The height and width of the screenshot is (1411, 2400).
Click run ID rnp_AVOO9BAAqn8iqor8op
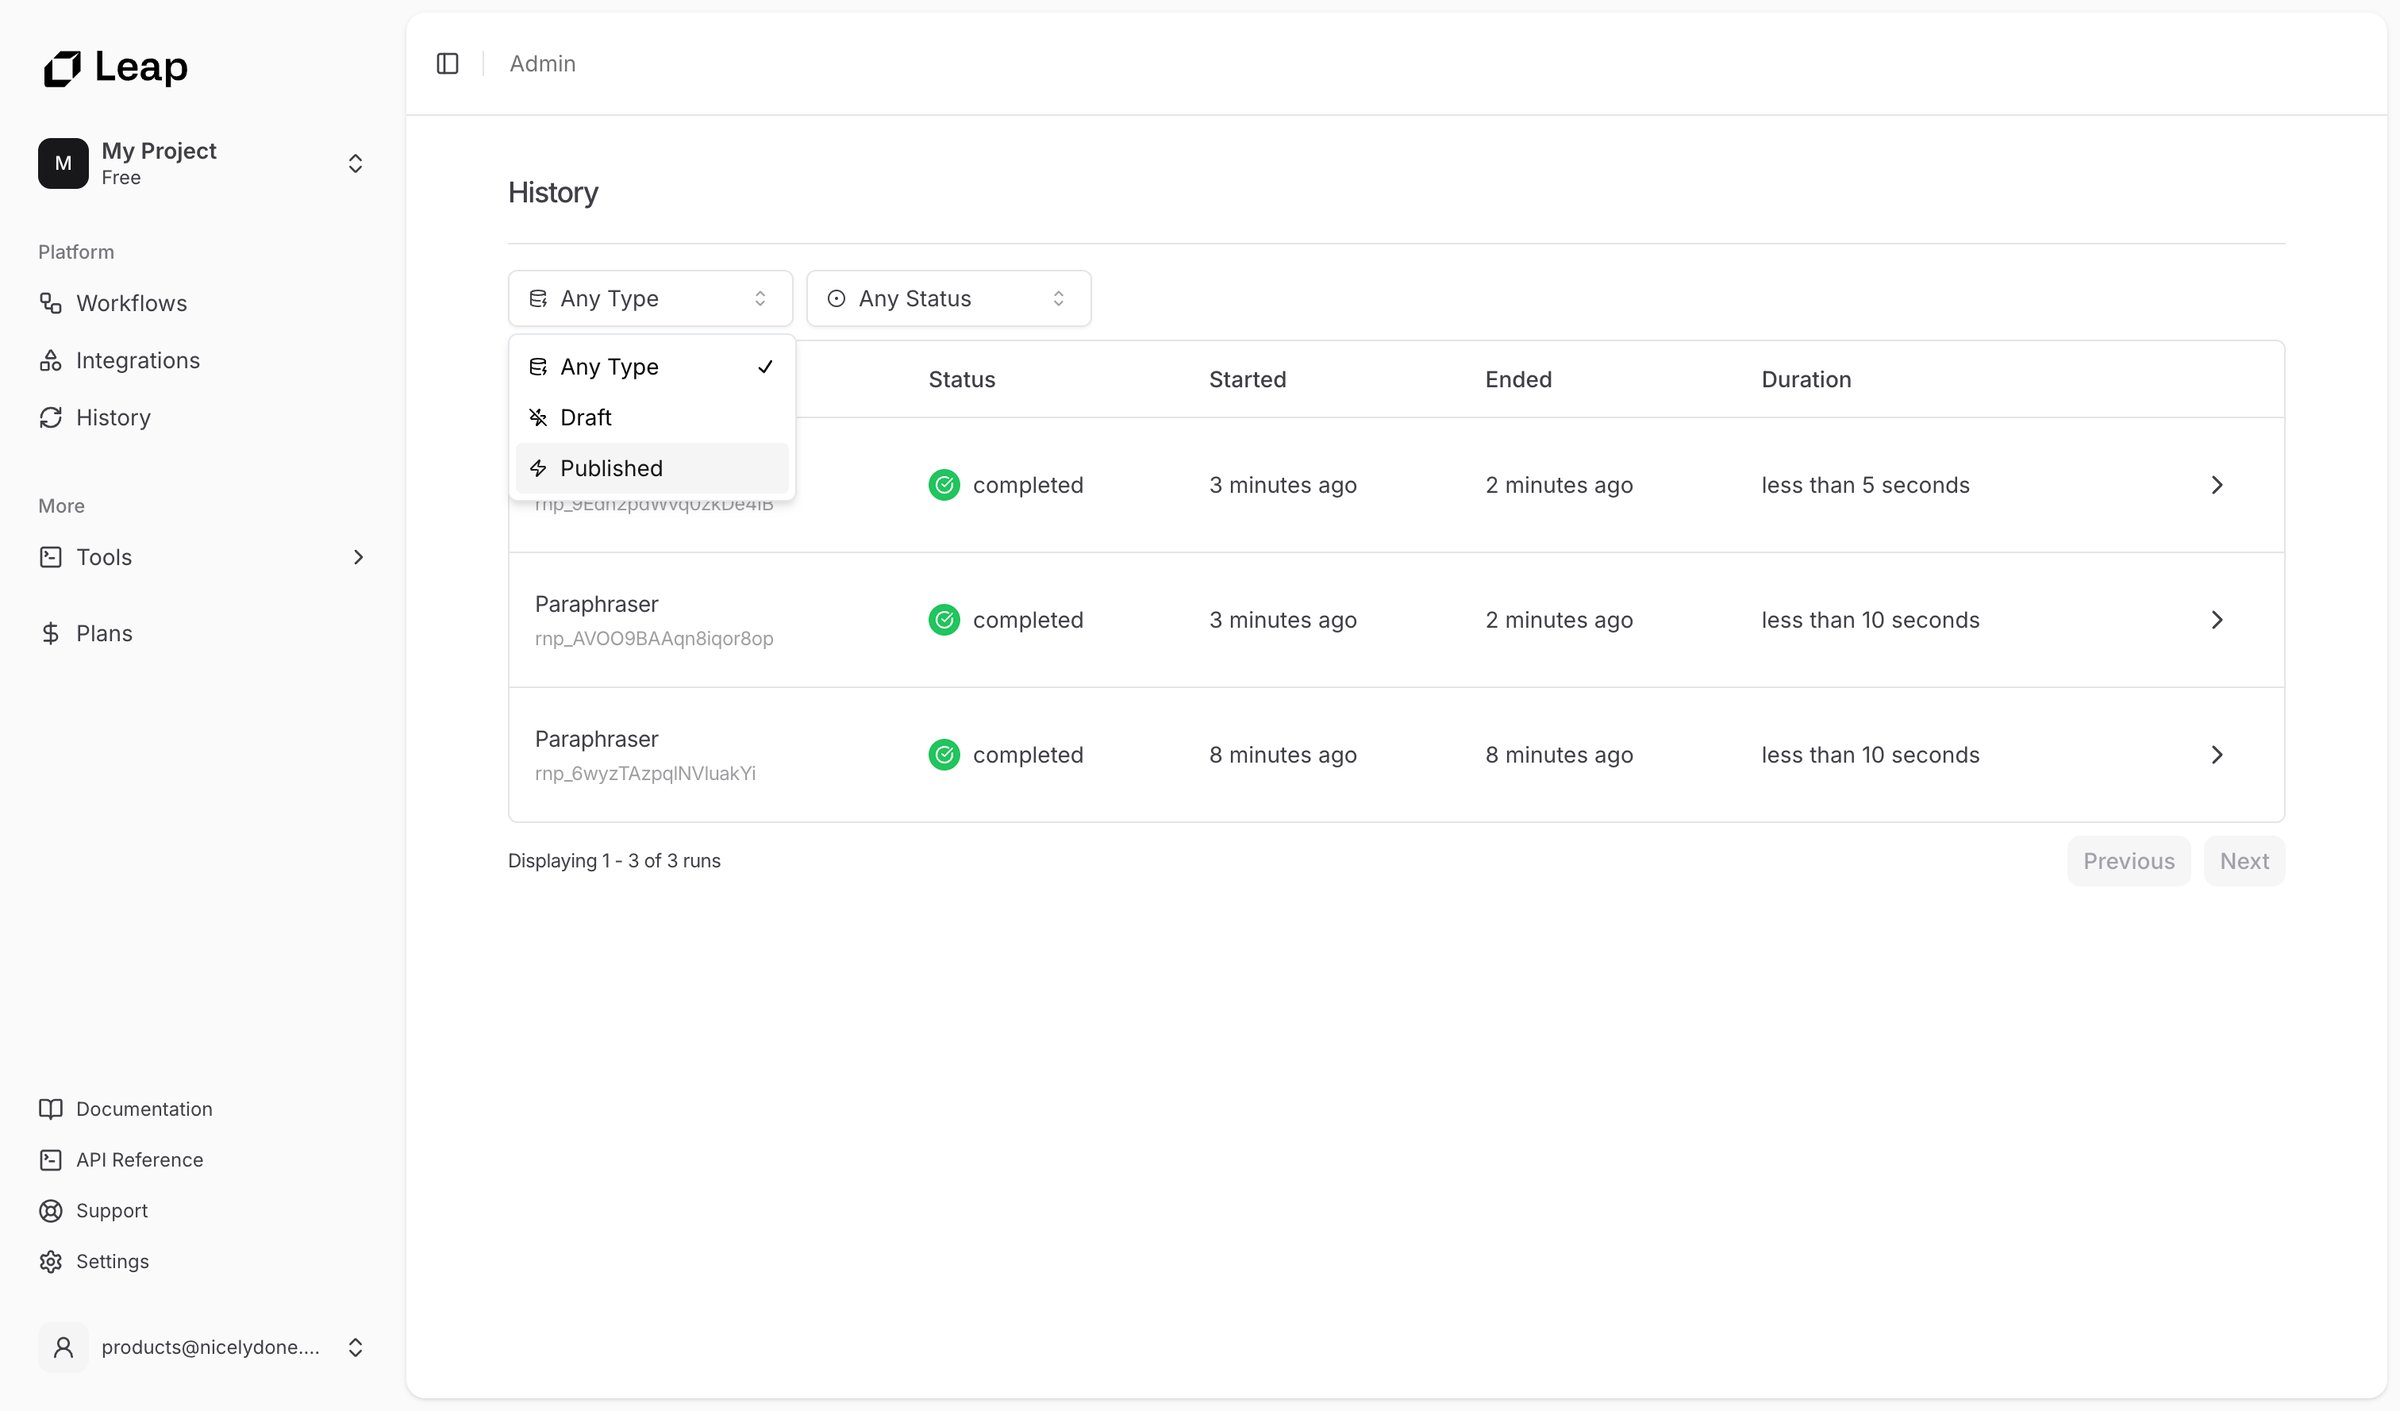click(654, 638)
